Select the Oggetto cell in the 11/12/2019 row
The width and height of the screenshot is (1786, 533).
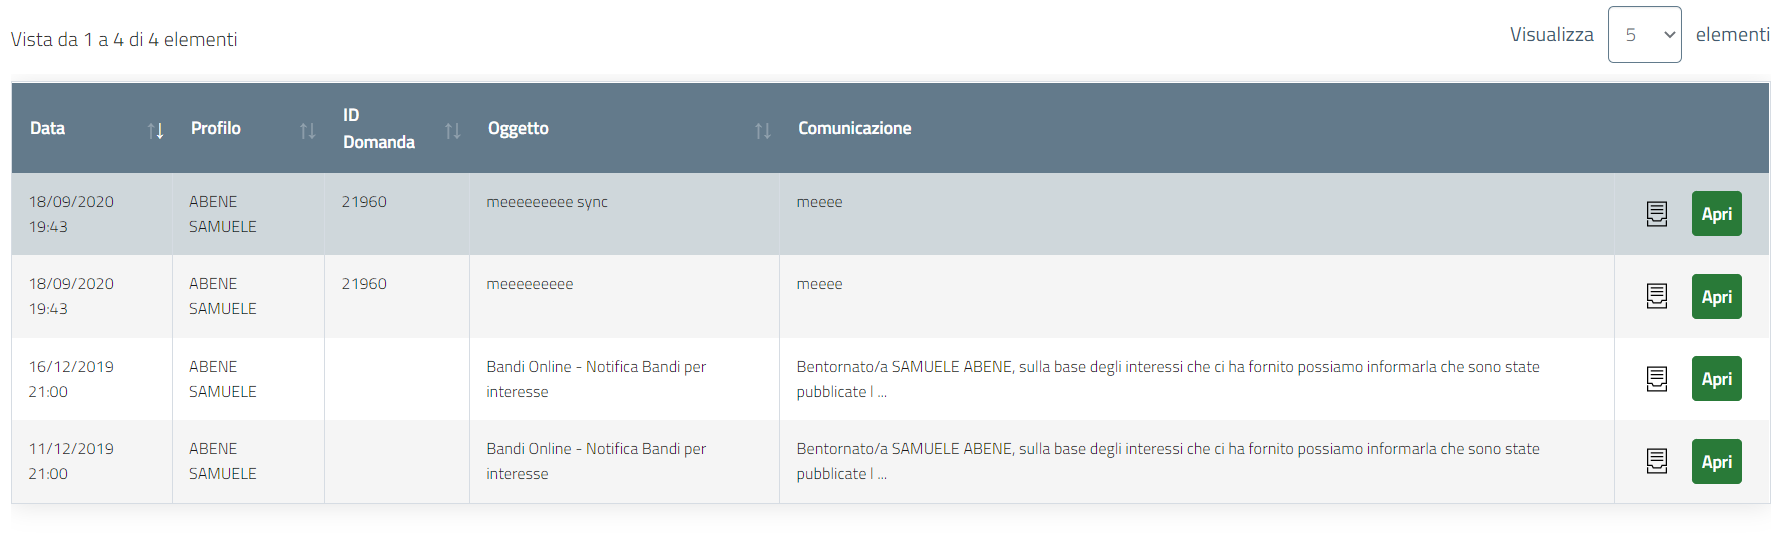pyautogui.click(x=596, y=461)
